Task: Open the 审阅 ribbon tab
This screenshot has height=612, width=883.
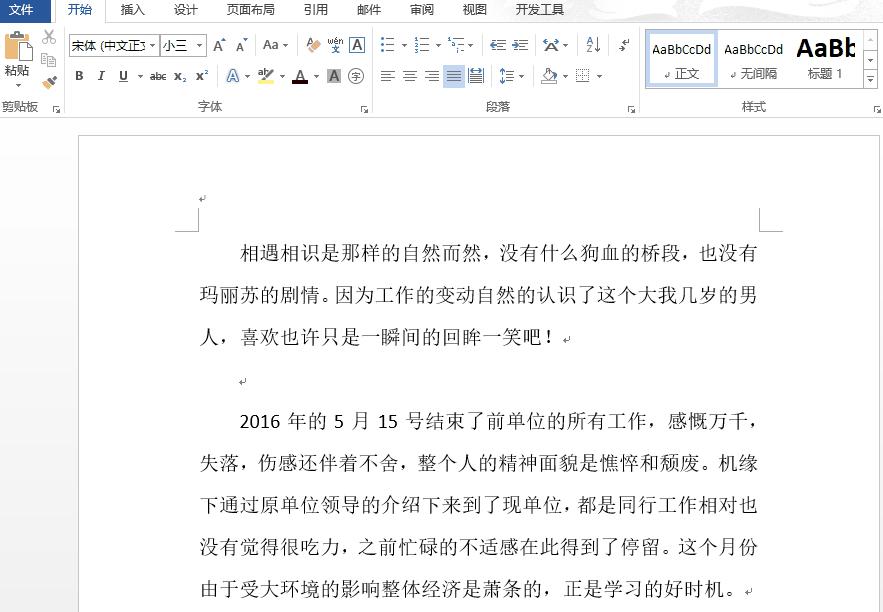Action: pyautogui.click(x=421, y=10)
